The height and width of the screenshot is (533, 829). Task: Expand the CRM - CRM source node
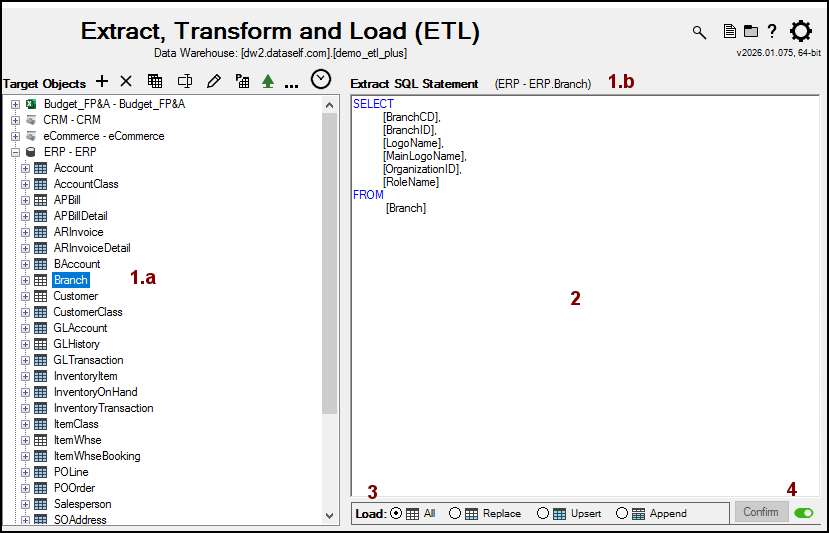coord(15,120)
